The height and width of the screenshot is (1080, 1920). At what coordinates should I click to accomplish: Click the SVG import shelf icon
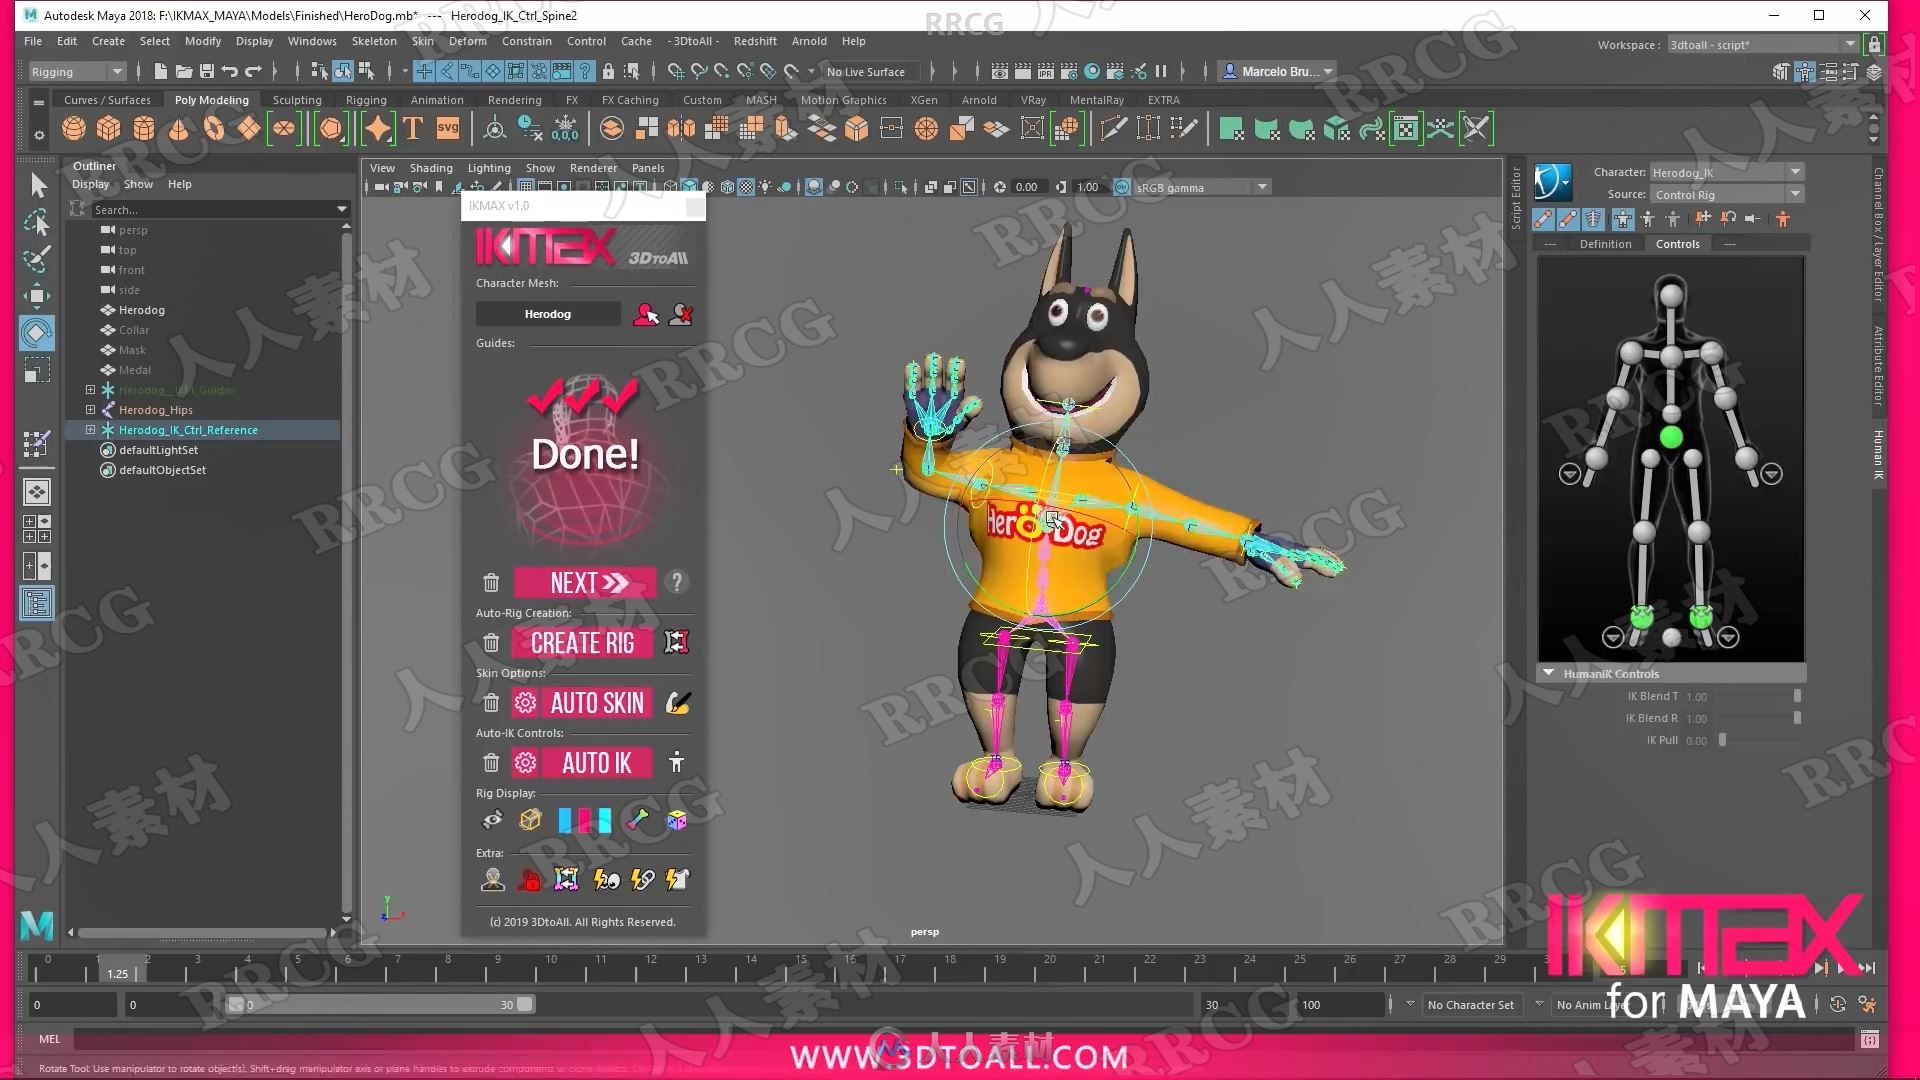coord(448,128)
